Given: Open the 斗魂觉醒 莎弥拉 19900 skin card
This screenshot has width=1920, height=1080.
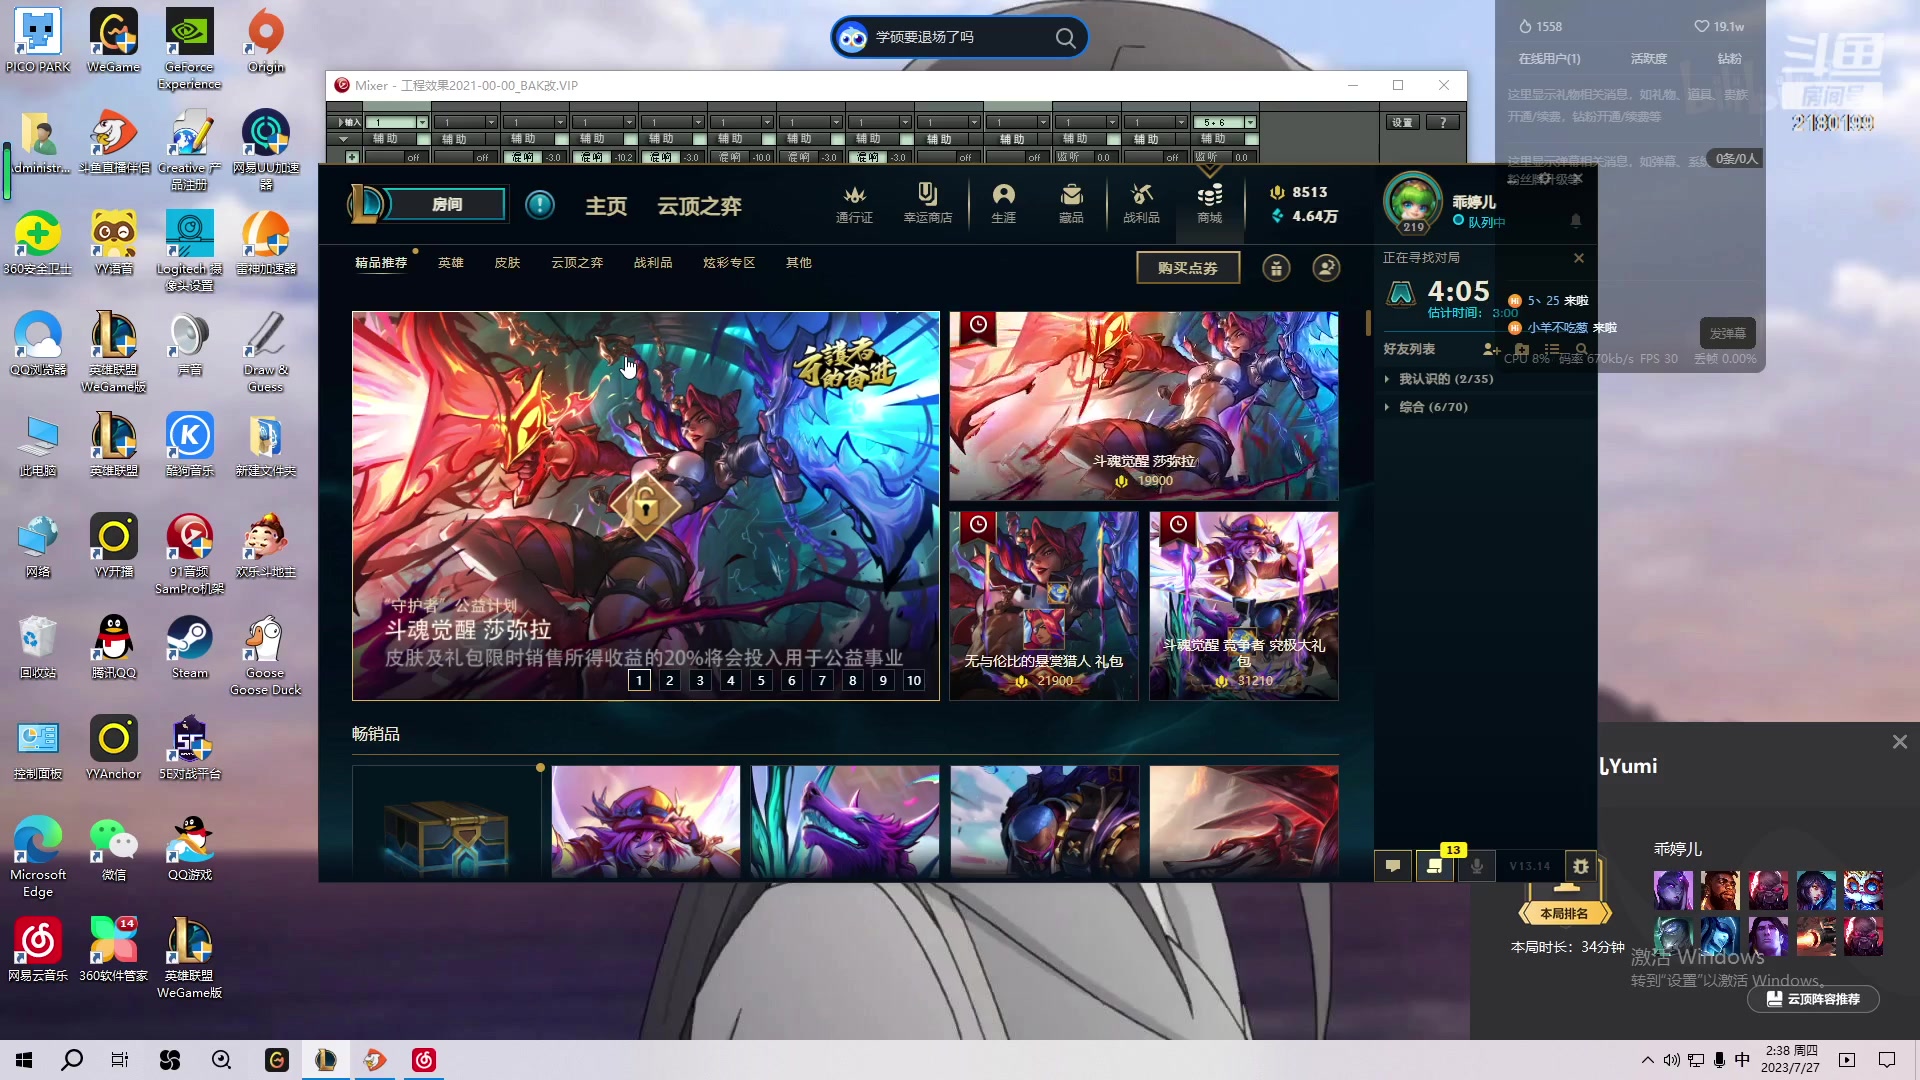Looking at the screenshot, I should pos(1144,406).
